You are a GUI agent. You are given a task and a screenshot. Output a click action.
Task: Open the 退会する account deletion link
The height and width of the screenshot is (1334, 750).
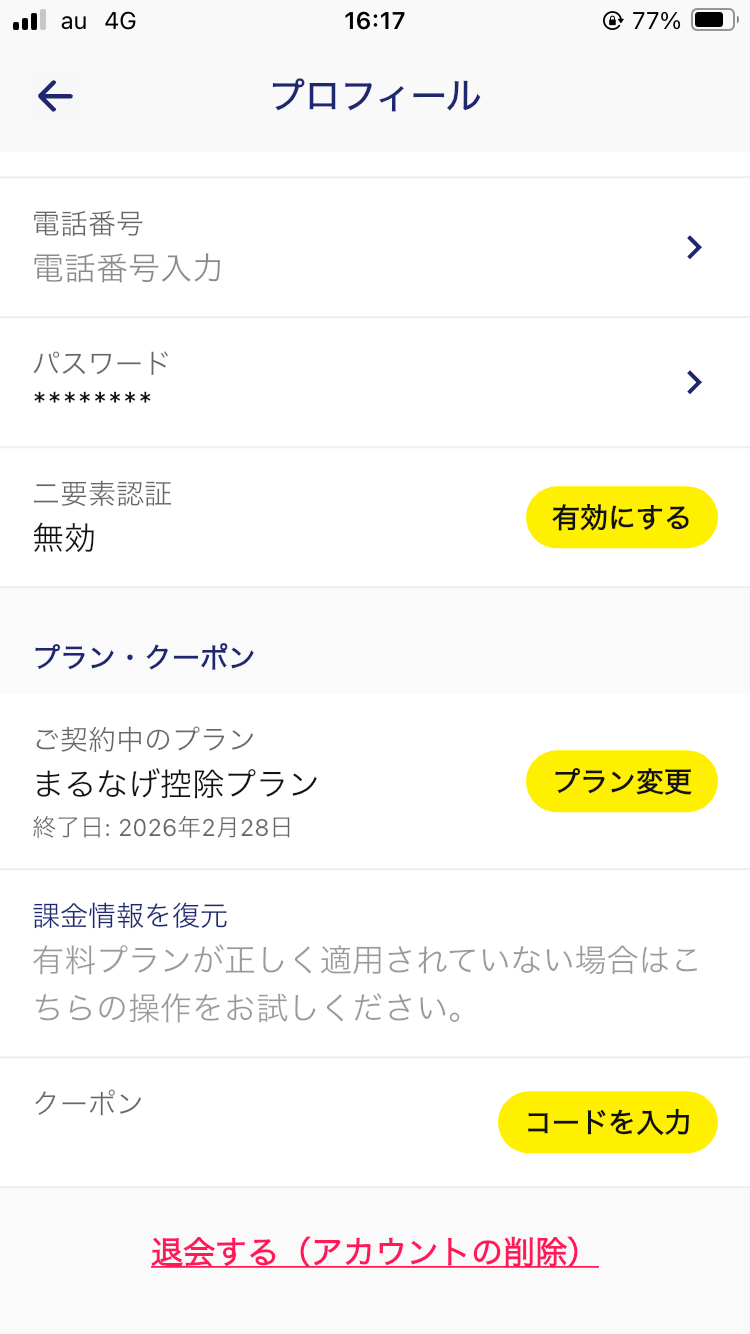point(375,1251)
